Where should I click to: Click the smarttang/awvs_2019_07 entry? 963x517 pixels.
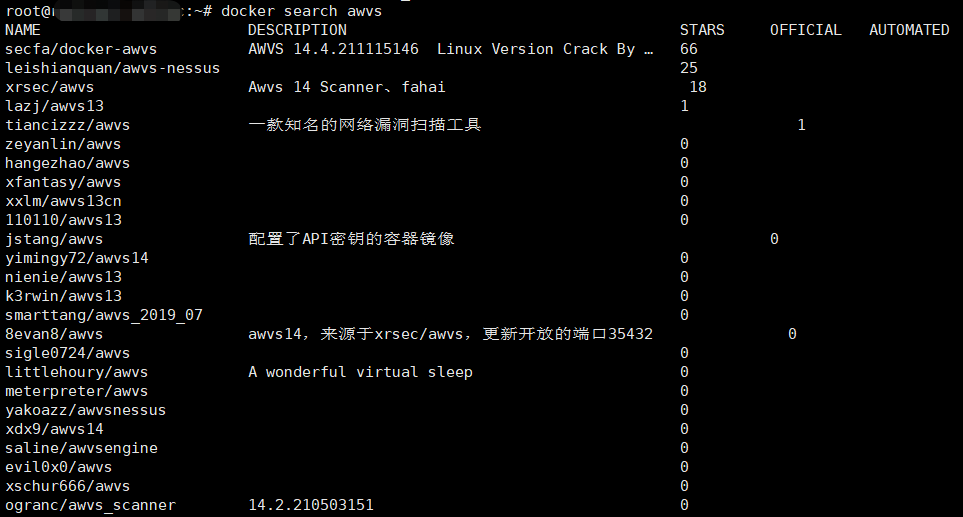coord(104,316)
